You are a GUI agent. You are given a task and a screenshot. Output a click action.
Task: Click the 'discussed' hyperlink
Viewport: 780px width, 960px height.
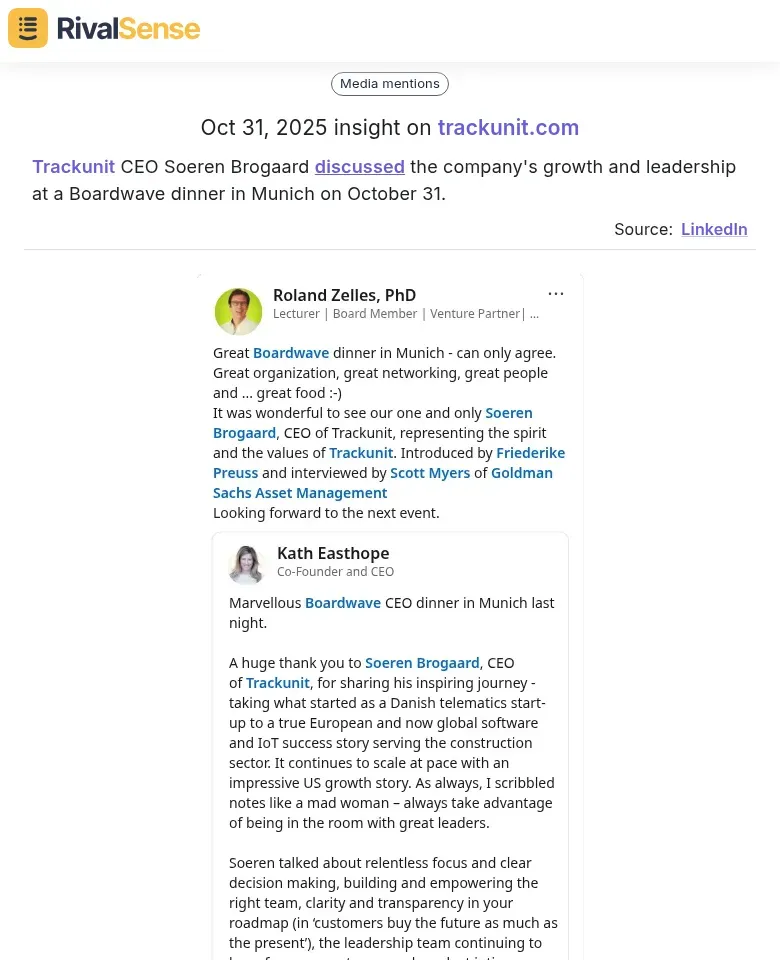(362, 167)
